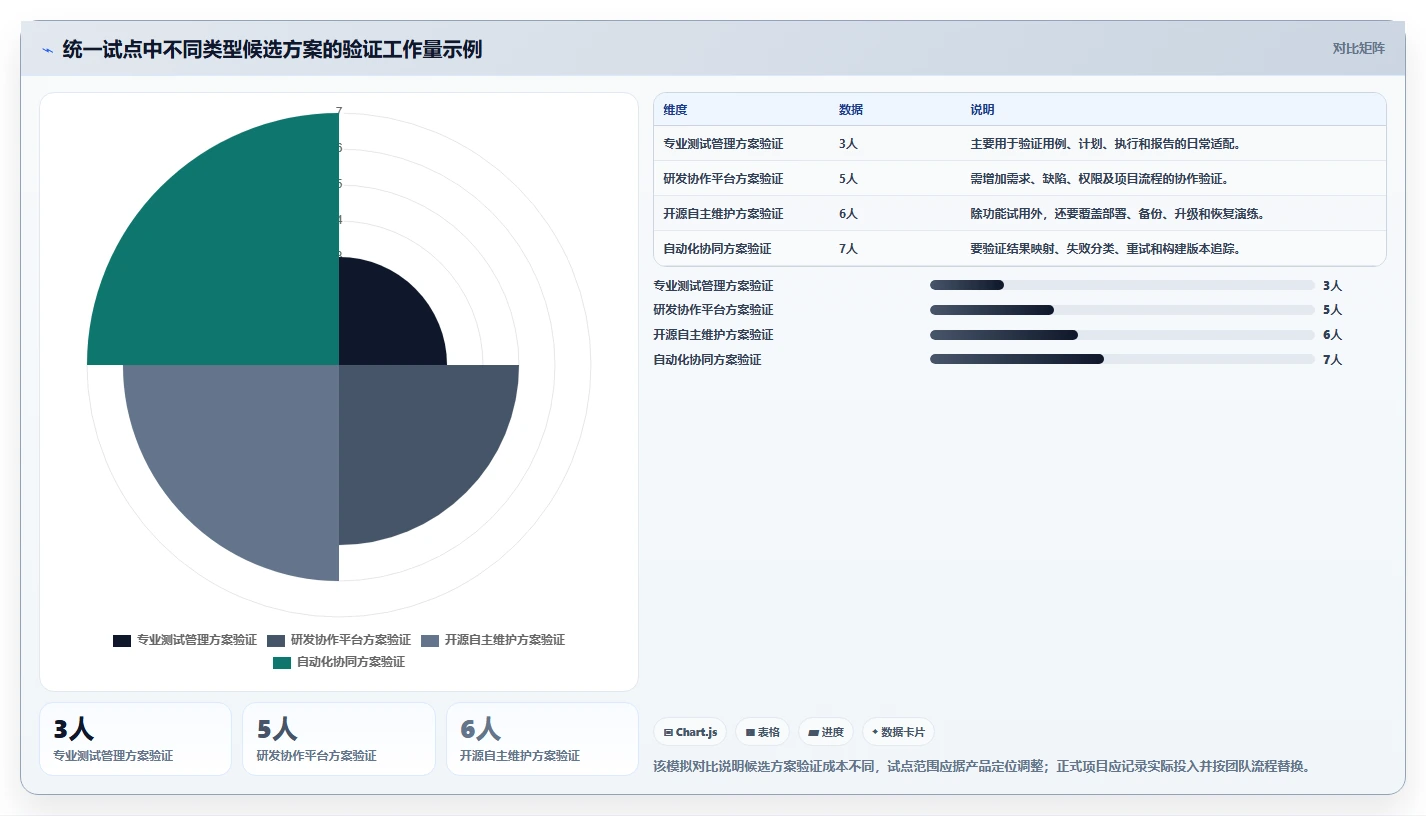The height and width of the screenshot is (816, 1426).
Task: Click the chart title 统一试点中不同类型候选方案的验证工作量示例
Action: coord(272,49)
